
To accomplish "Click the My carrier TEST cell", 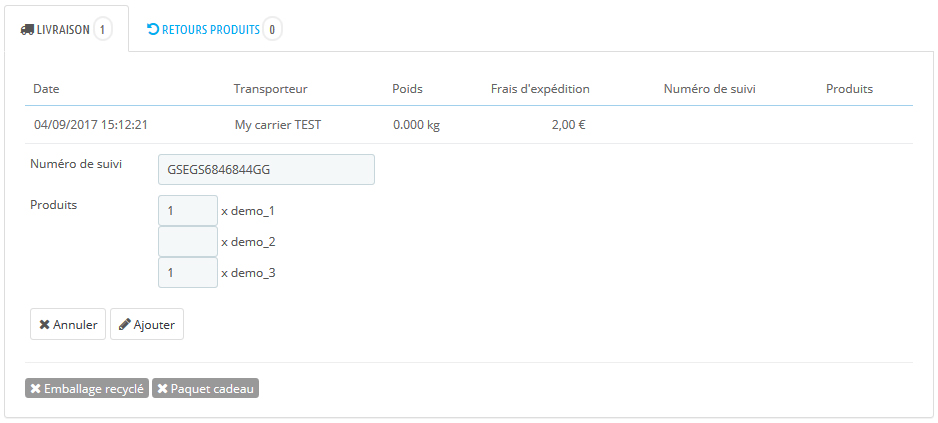I will [x=278, y=126].
